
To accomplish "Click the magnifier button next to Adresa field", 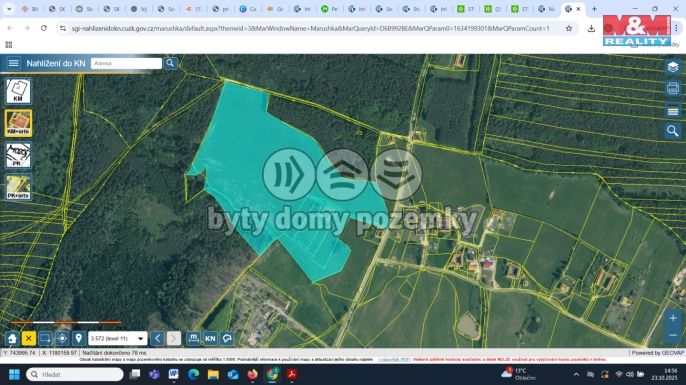I will (170, 63).
